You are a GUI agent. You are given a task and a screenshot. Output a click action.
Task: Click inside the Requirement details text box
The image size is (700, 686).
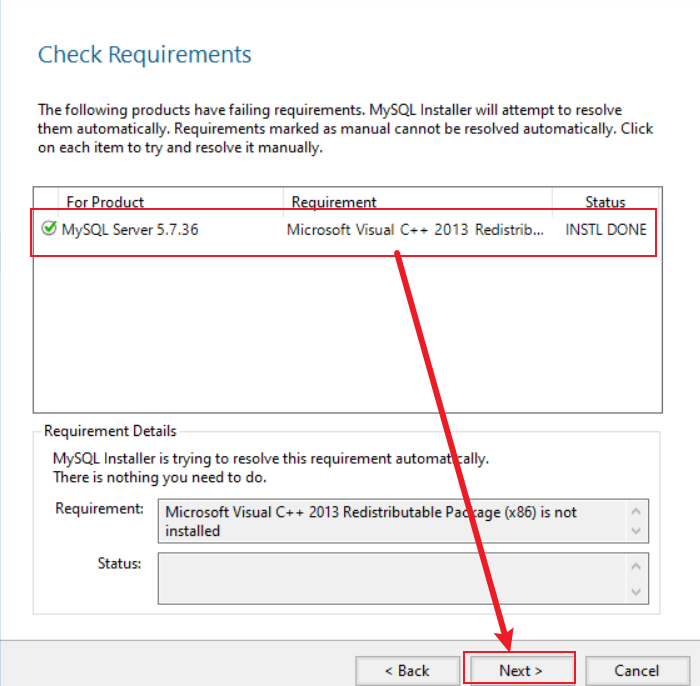tap(390, 522)
